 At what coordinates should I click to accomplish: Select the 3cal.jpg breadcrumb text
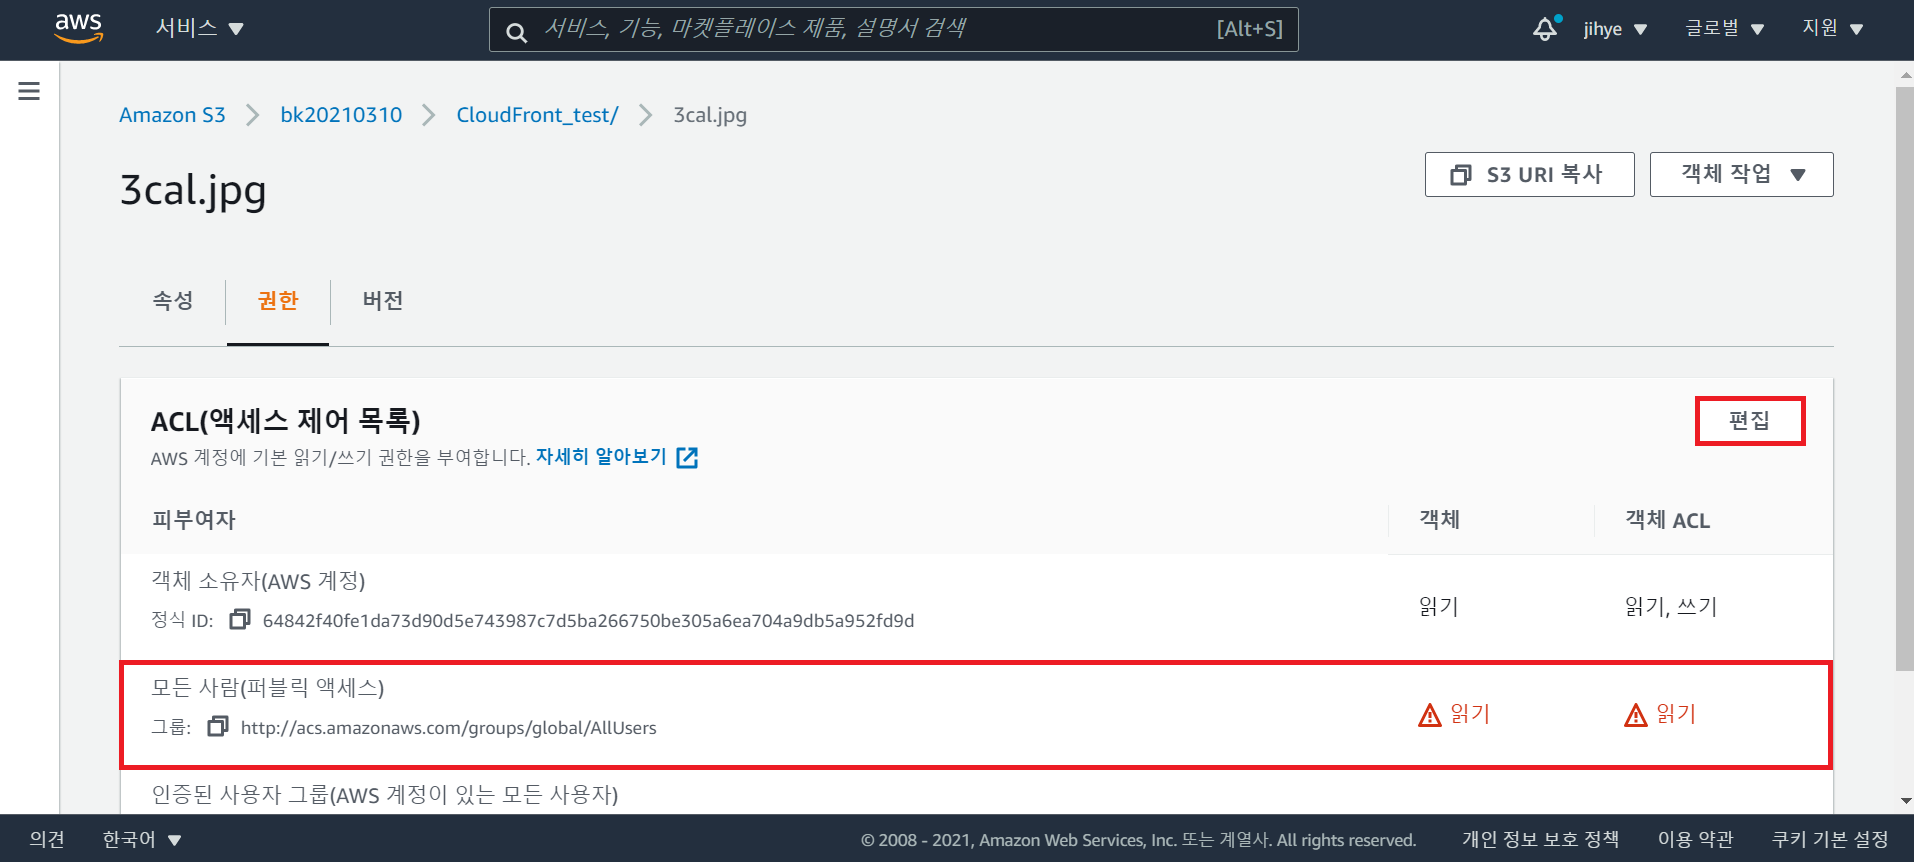[x=710, y=115]
